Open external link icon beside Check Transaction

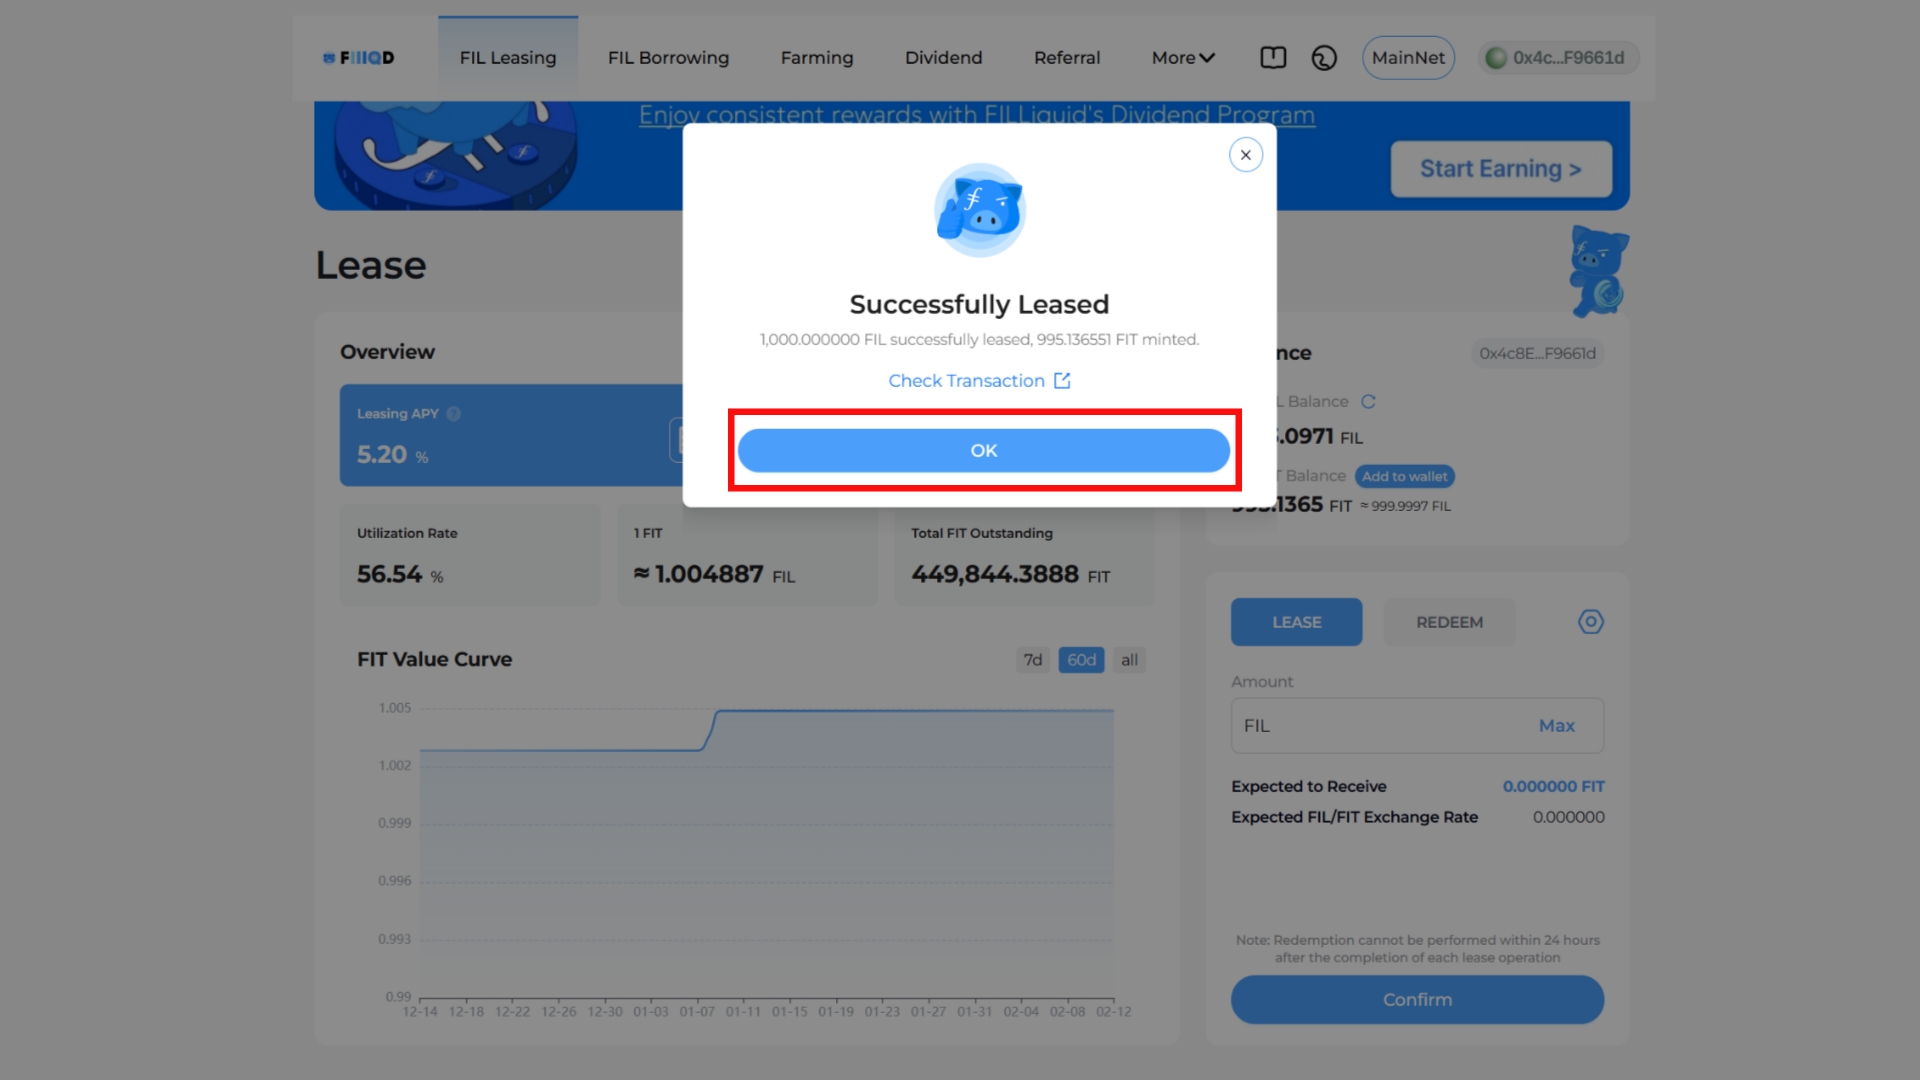[1062, 381]
